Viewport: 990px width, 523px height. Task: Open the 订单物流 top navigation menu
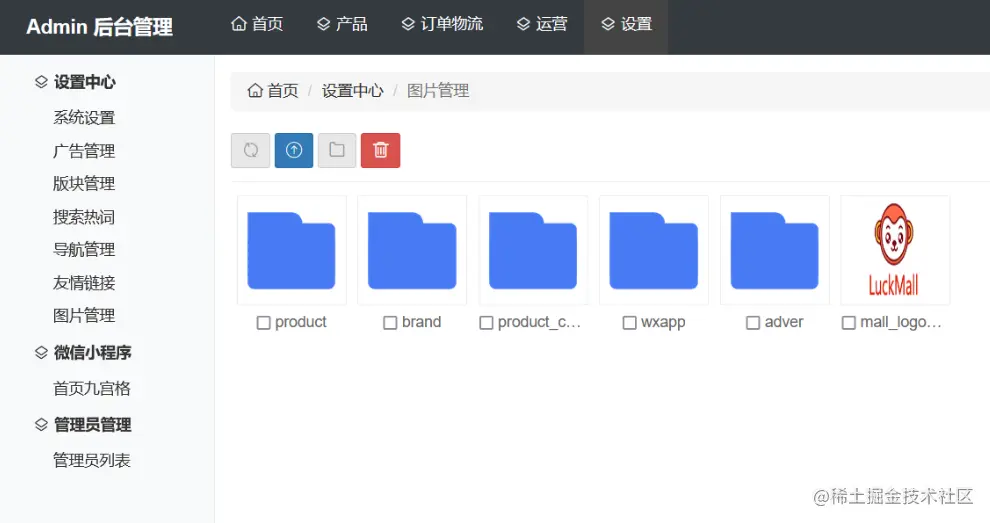point(442,24)
